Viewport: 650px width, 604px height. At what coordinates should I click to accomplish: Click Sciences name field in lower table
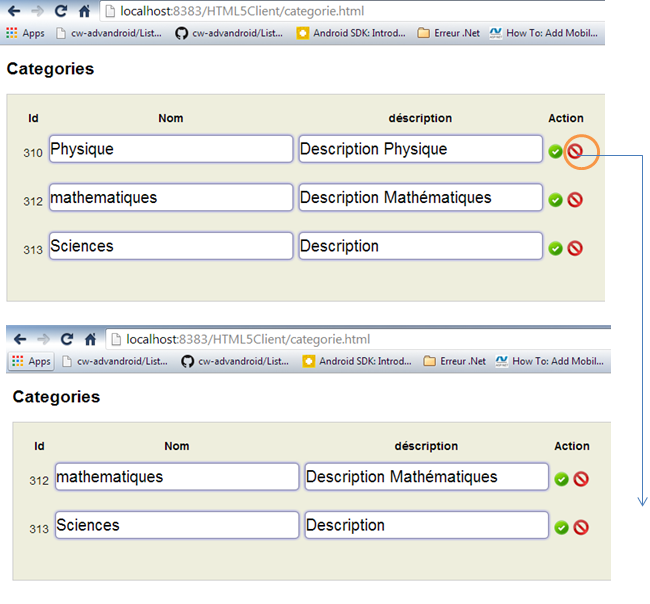(177, 525)
